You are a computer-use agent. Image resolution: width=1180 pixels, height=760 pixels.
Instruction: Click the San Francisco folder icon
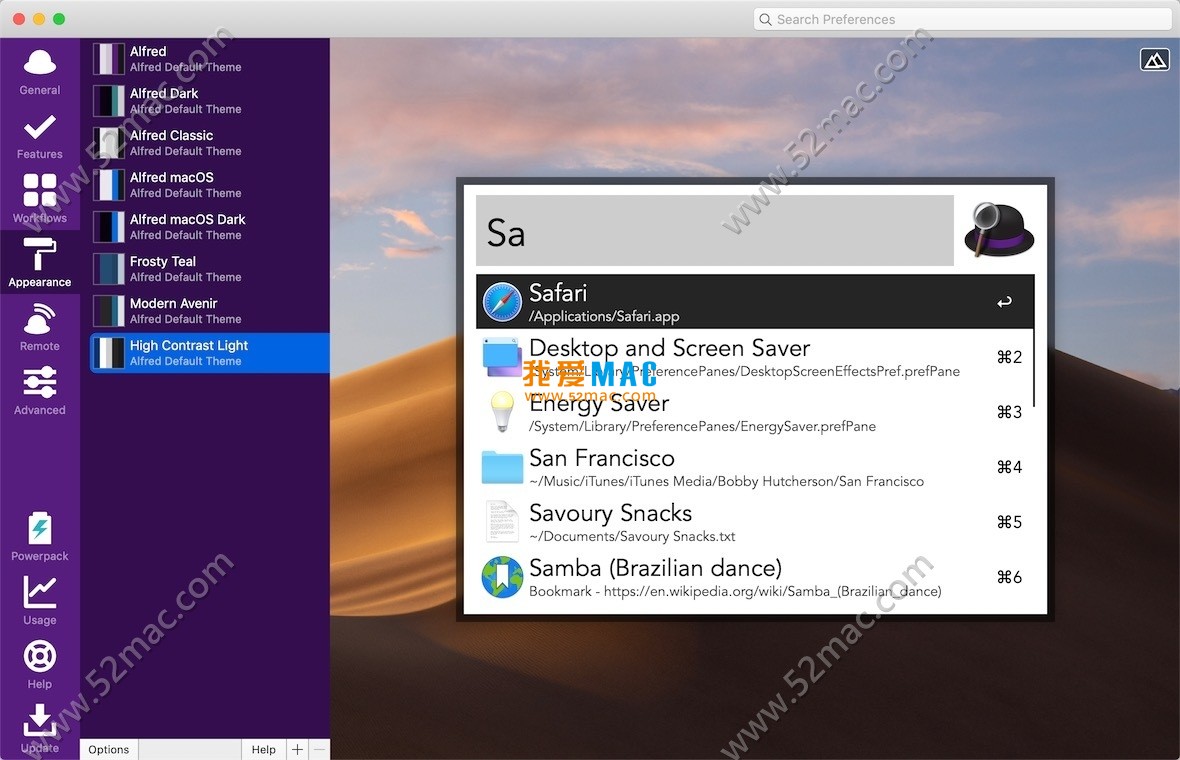[502, 467]
